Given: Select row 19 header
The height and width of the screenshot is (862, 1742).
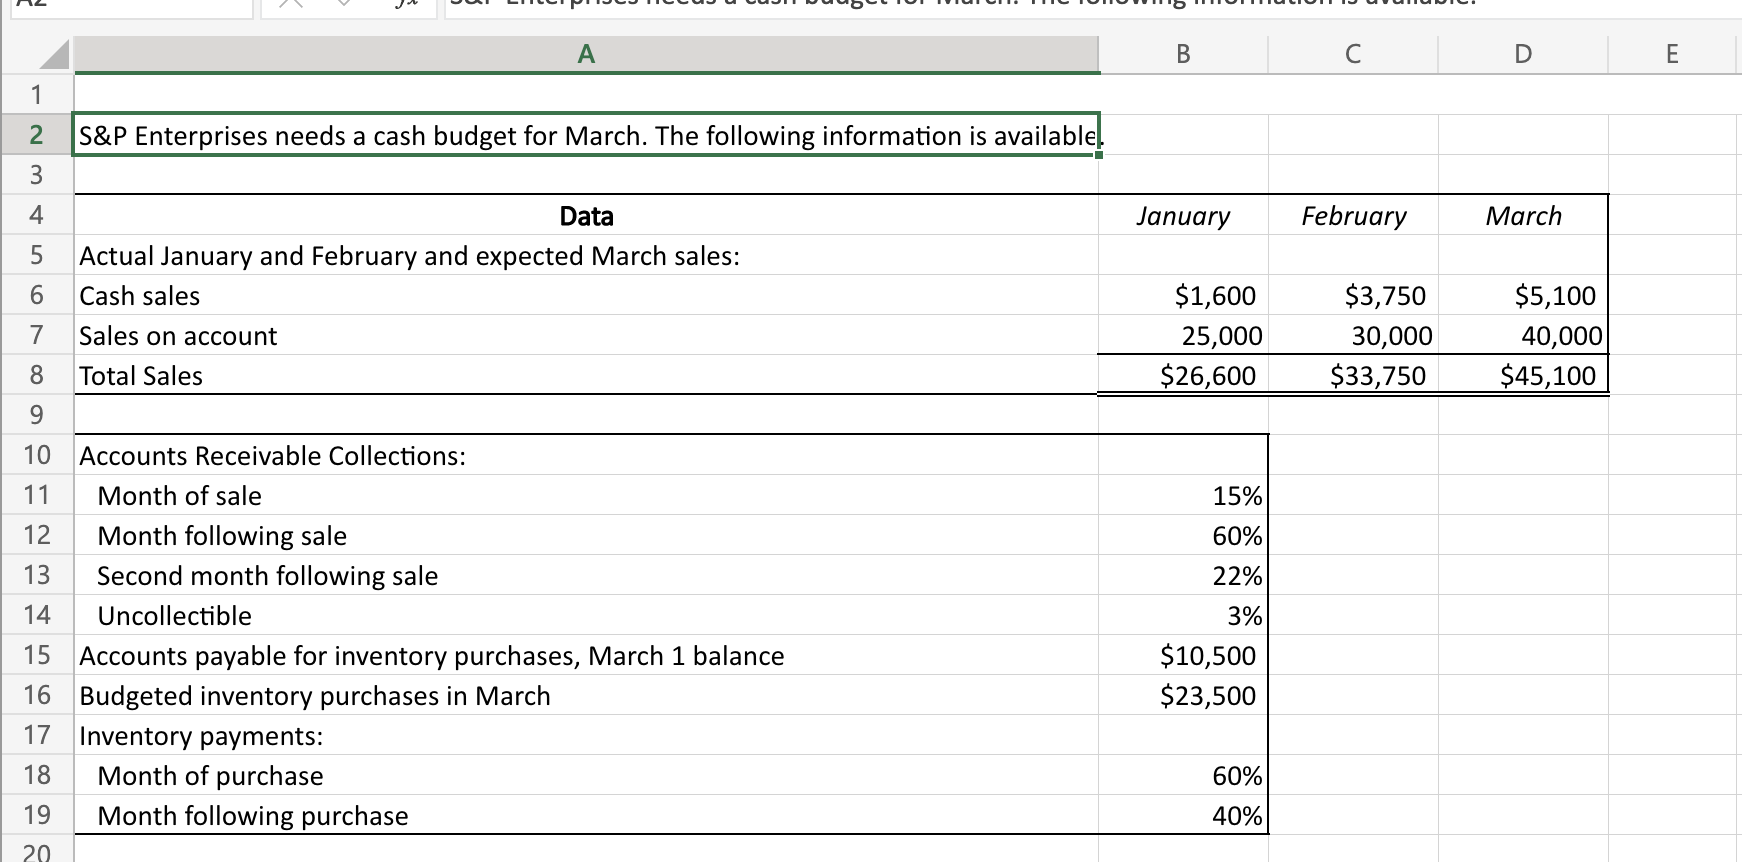Looking at the screenshot, I should tap(37, 815).
